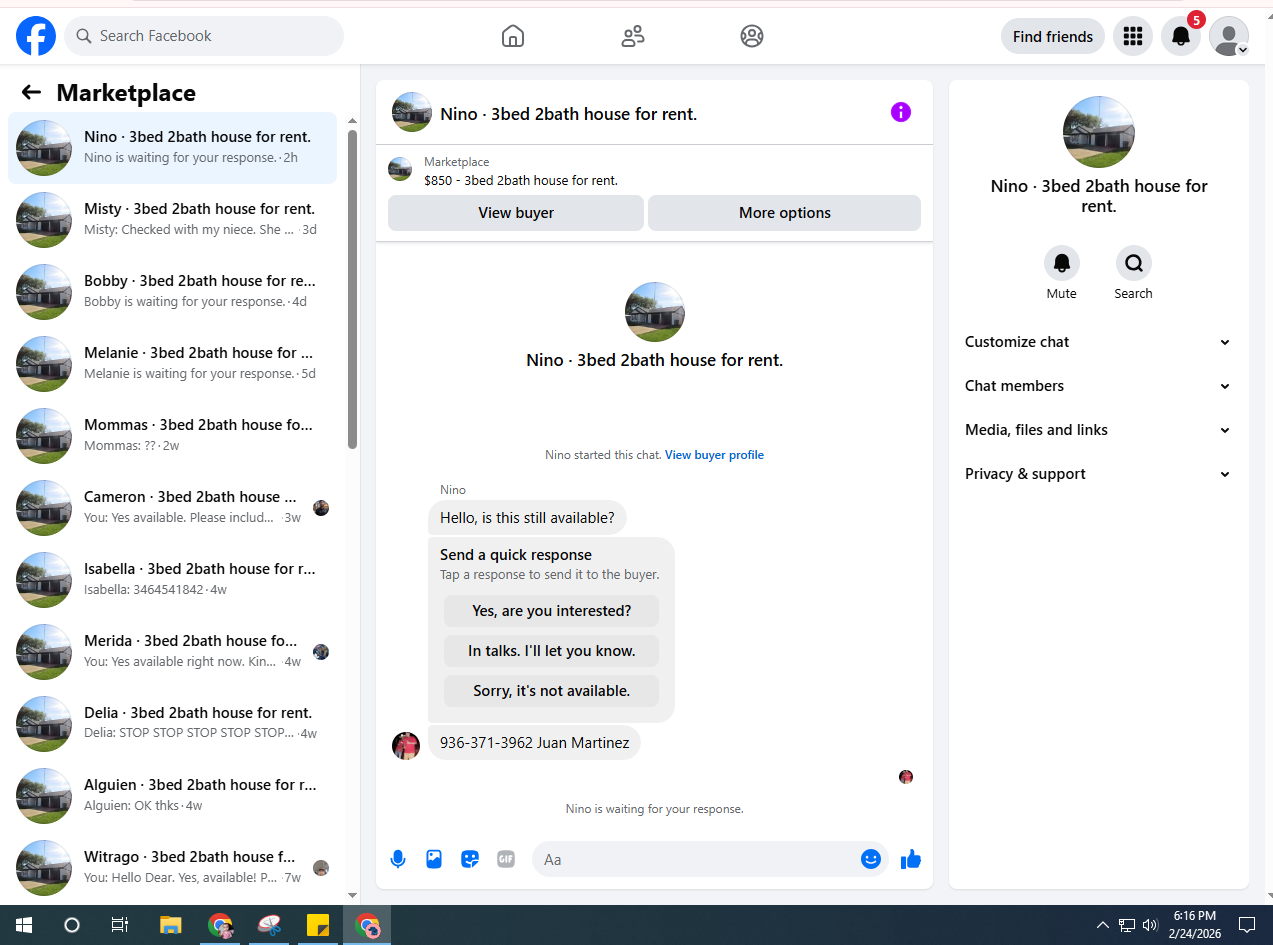Go to the Home feed icon
Screen dimensions: 1273x945
click(513, 36)
